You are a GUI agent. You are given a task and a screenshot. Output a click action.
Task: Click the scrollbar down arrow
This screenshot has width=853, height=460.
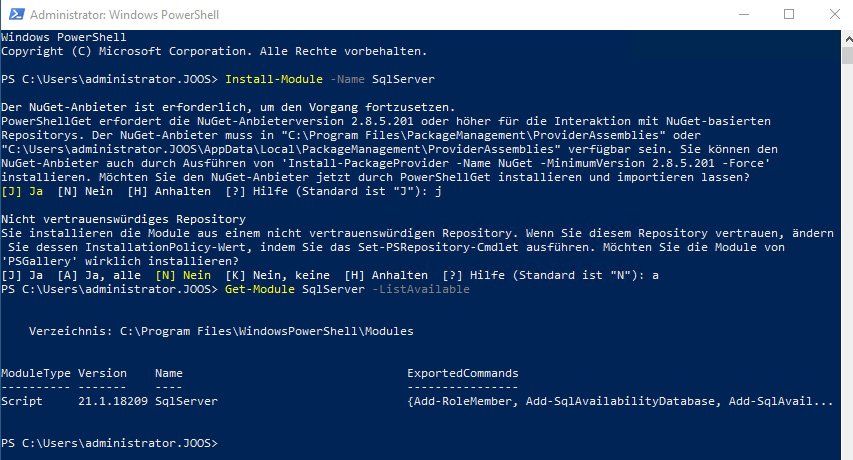(843, 451)
